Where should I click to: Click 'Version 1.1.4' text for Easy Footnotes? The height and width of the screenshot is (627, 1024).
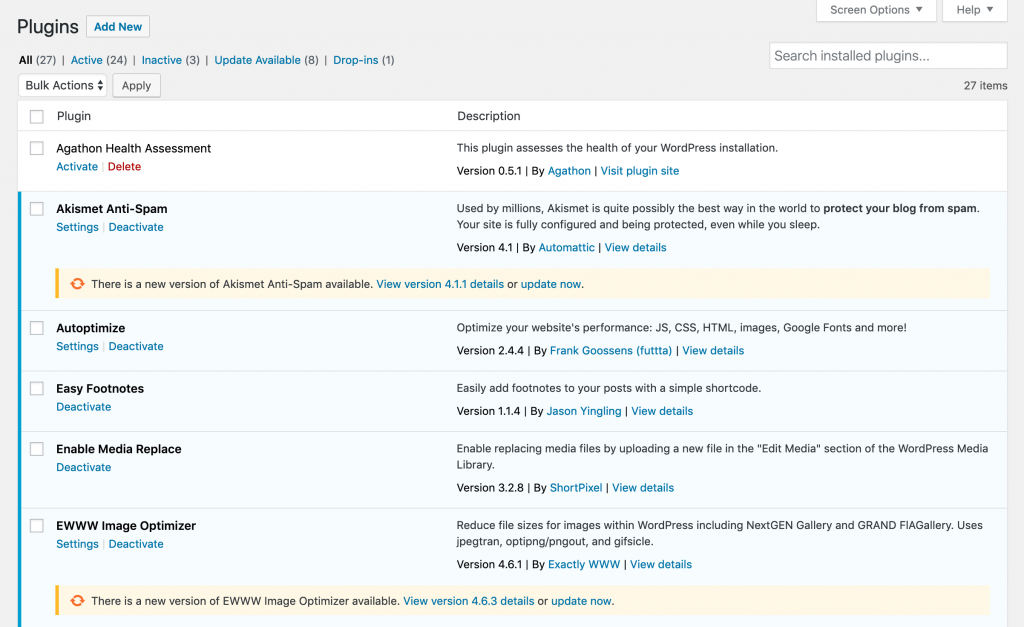pyautogui.click(x=488, y=411)
